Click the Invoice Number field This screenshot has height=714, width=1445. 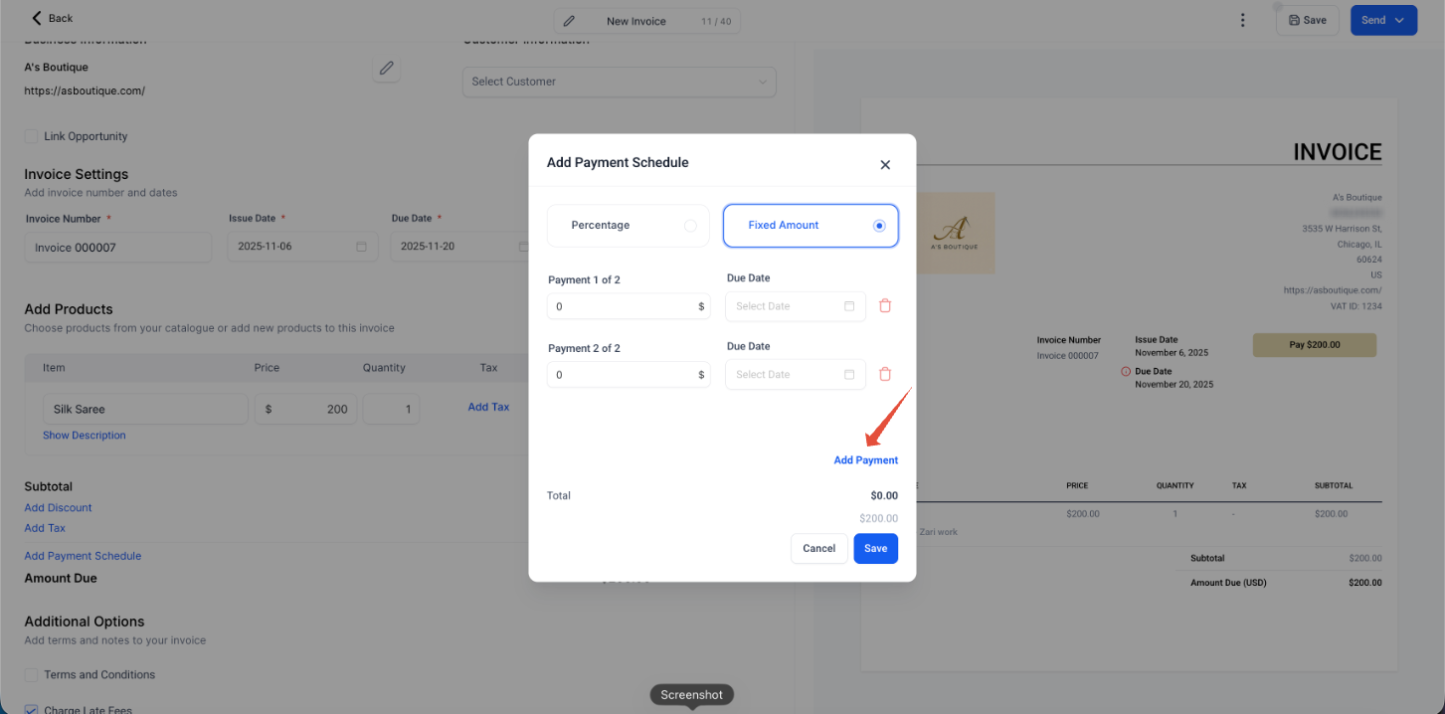(x=118, y=247)
